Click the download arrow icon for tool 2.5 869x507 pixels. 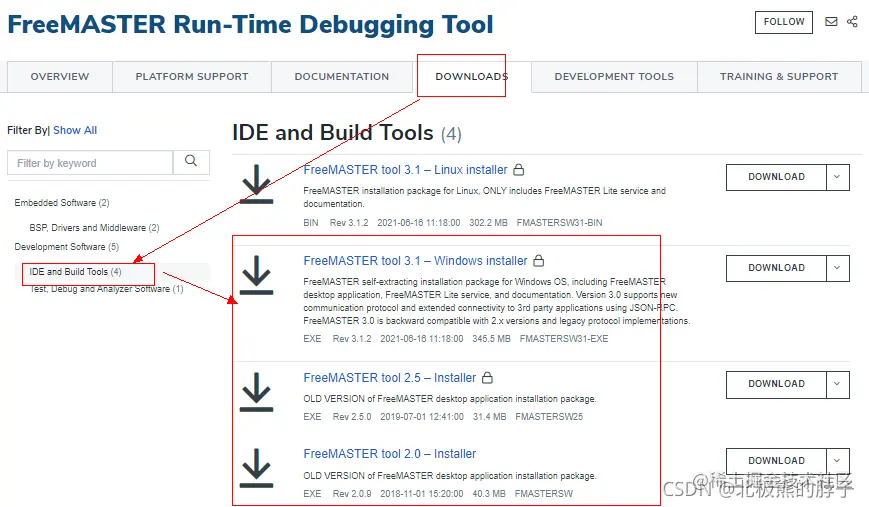(256, 392)
